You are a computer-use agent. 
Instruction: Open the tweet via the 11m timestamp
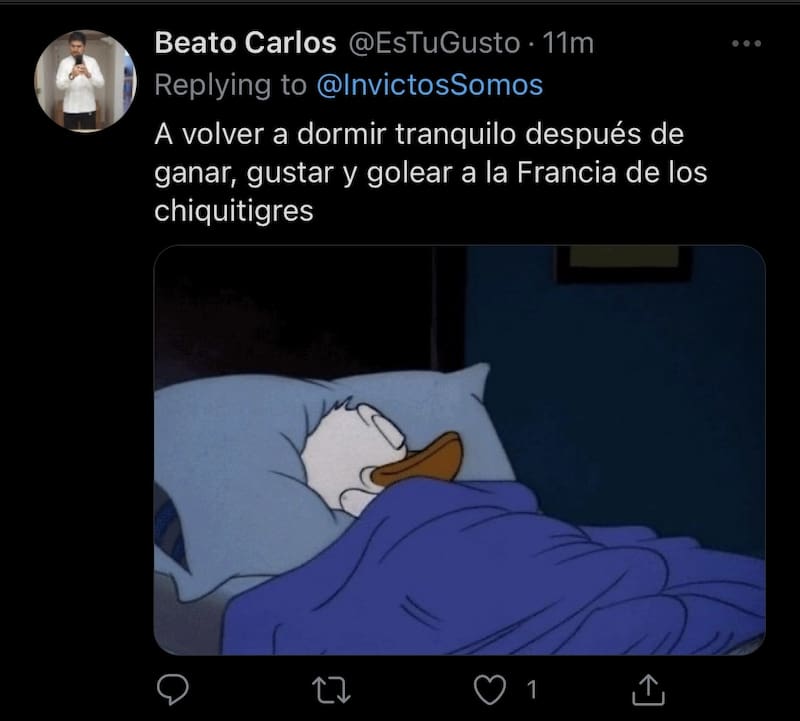pyautogui.click(x=568, y=43)
